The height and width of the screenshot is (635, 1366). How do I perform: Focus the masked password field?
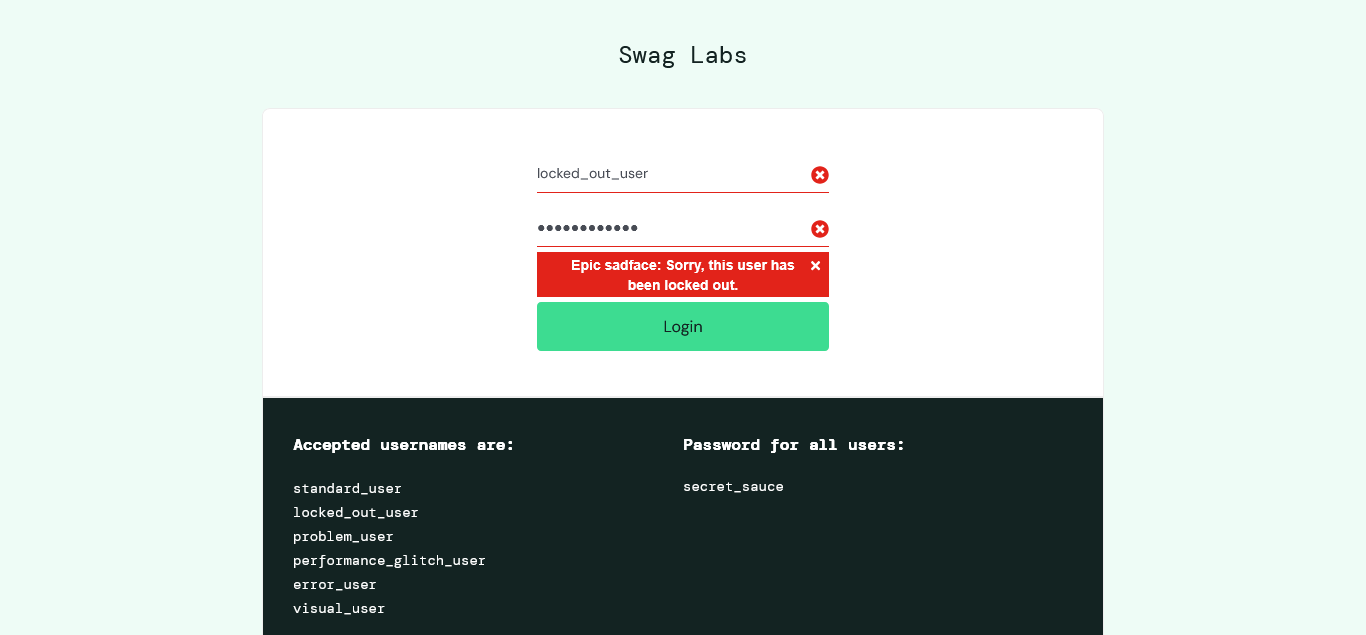point(683,228)
